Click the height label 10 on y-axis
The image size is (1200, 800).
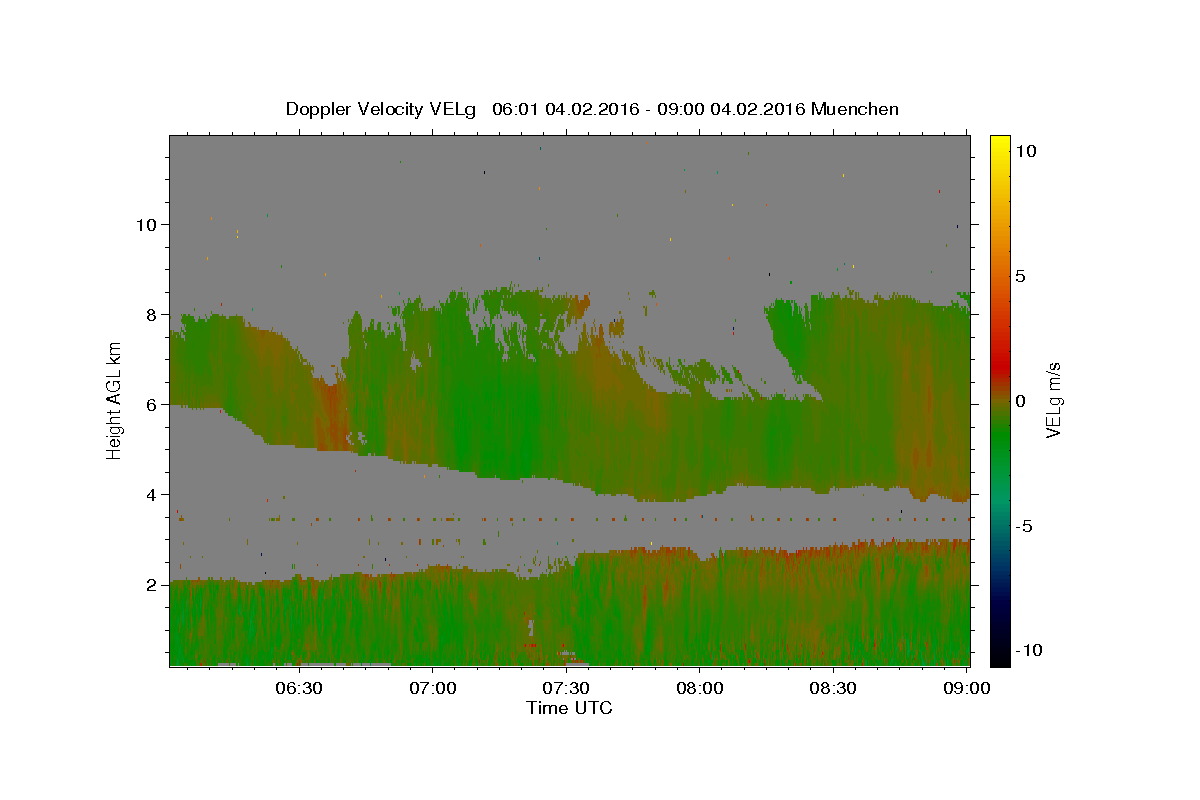click(144, 224)
